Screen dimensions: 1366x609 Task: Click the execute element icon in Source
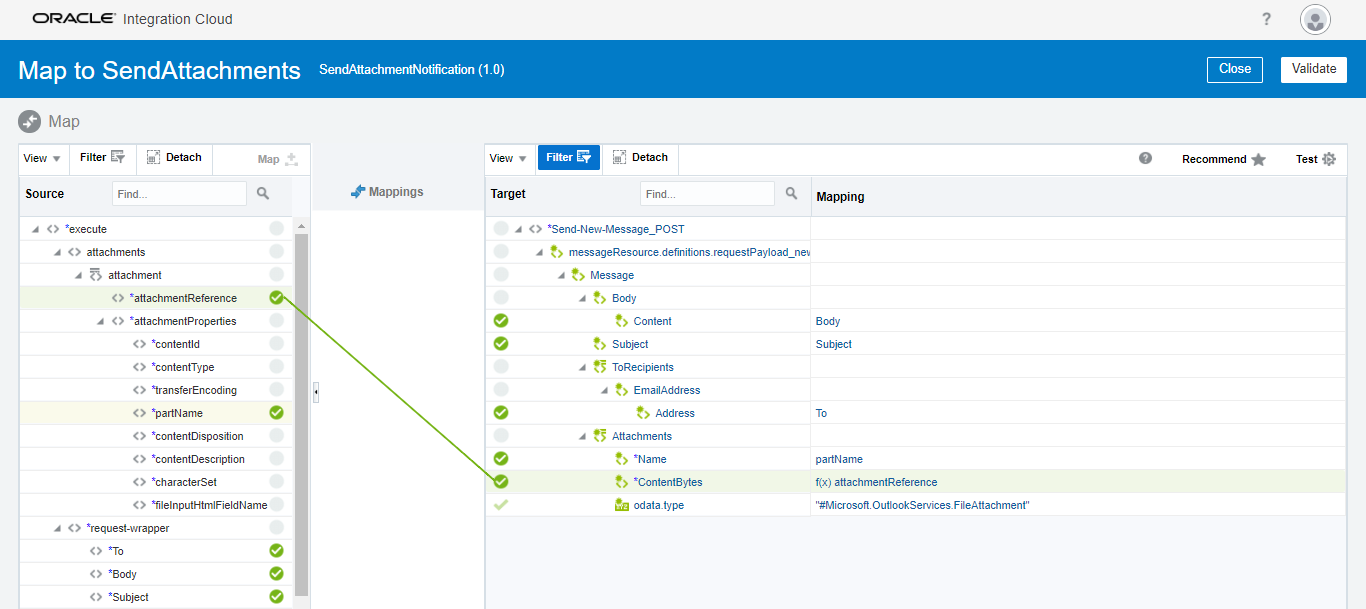coord(53,229)
